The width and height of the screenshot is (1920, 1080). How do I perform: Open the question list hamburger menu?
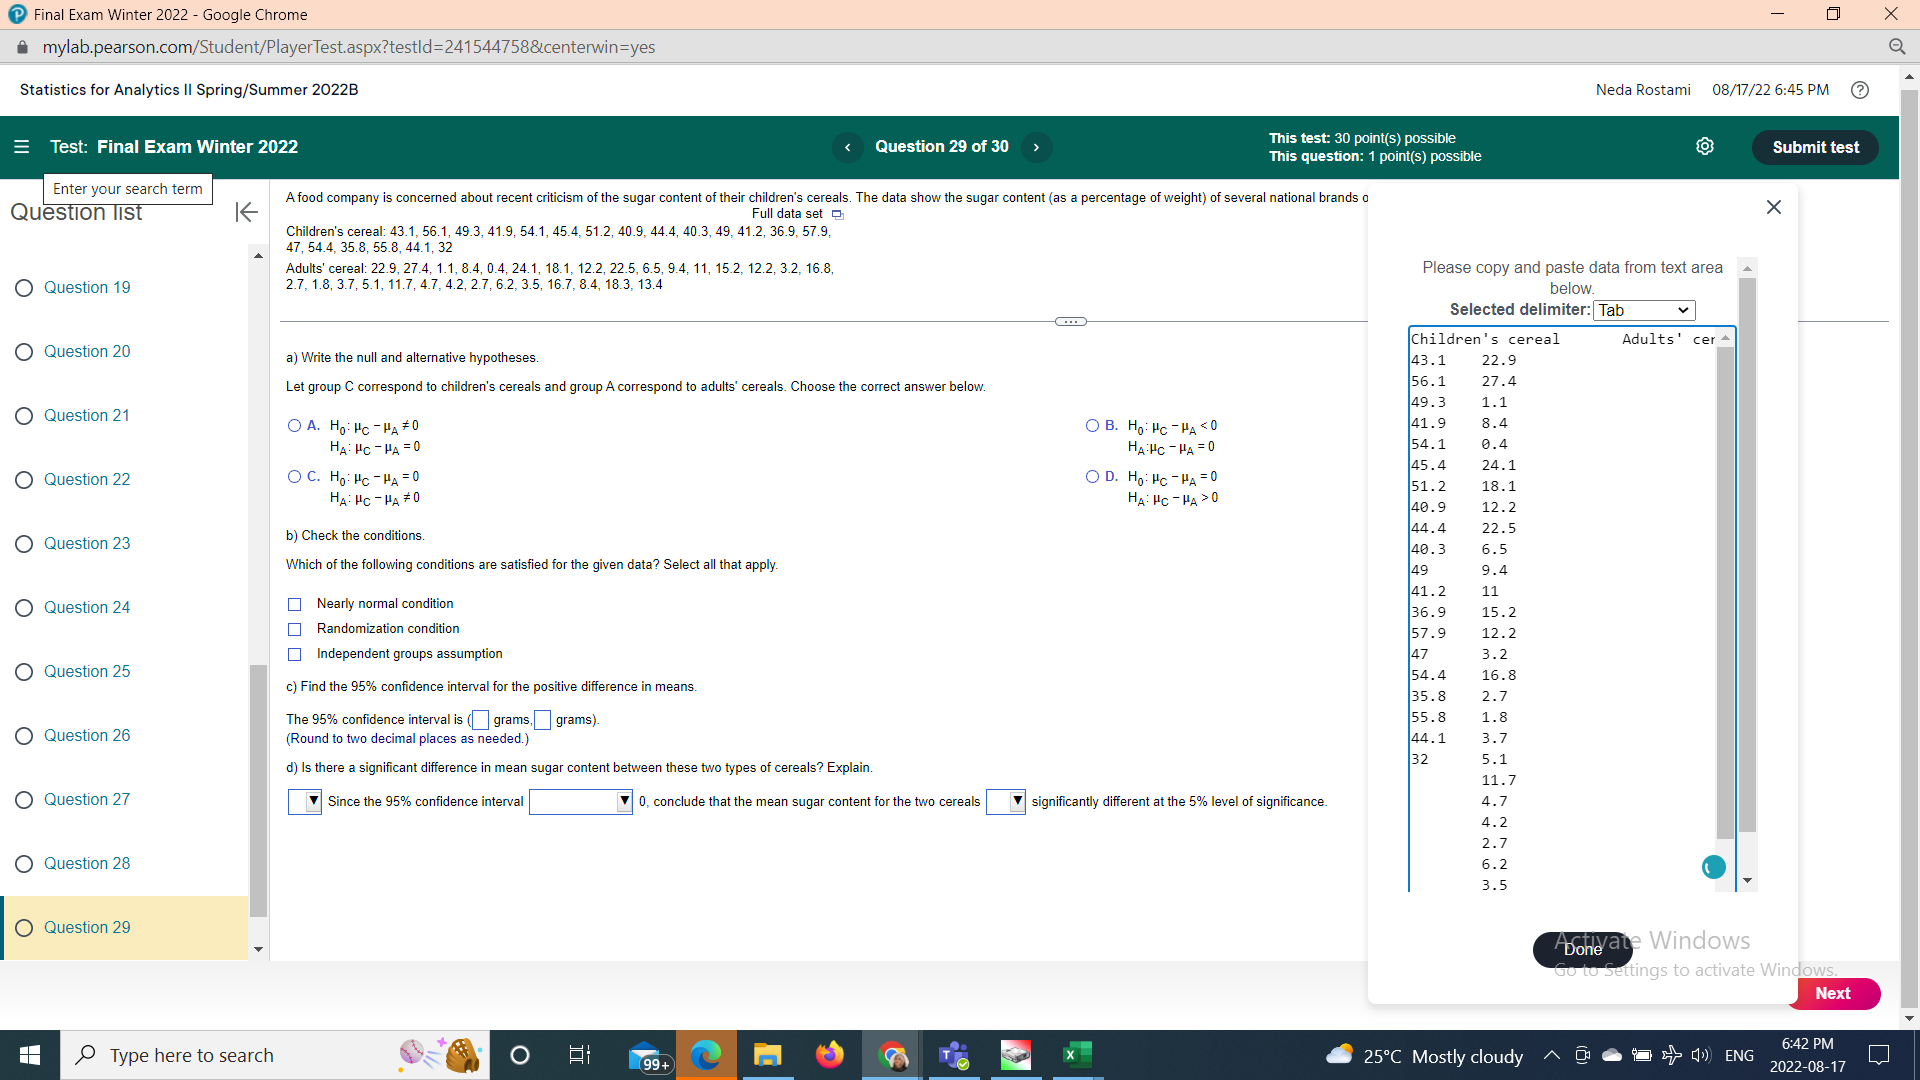pyautogui.click(x=21, y=146)
